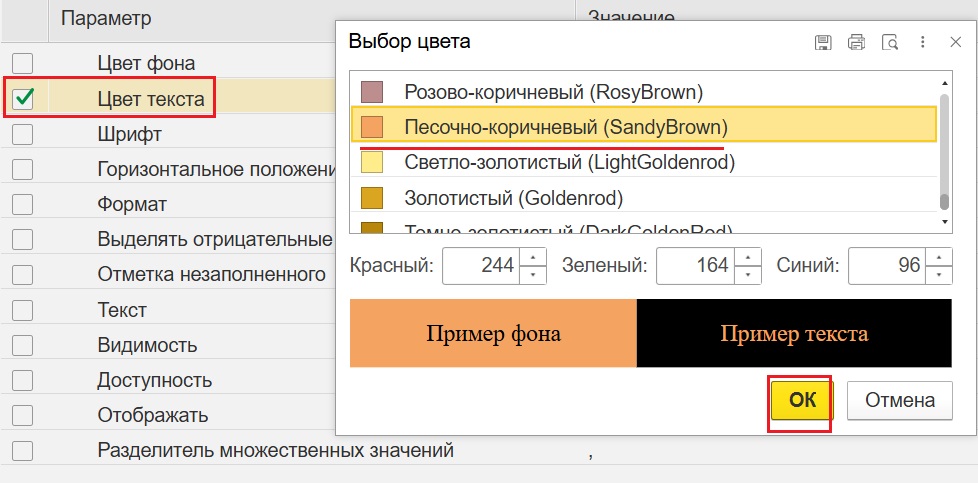Tick the Текст parameter checkbox

[22, 310]
